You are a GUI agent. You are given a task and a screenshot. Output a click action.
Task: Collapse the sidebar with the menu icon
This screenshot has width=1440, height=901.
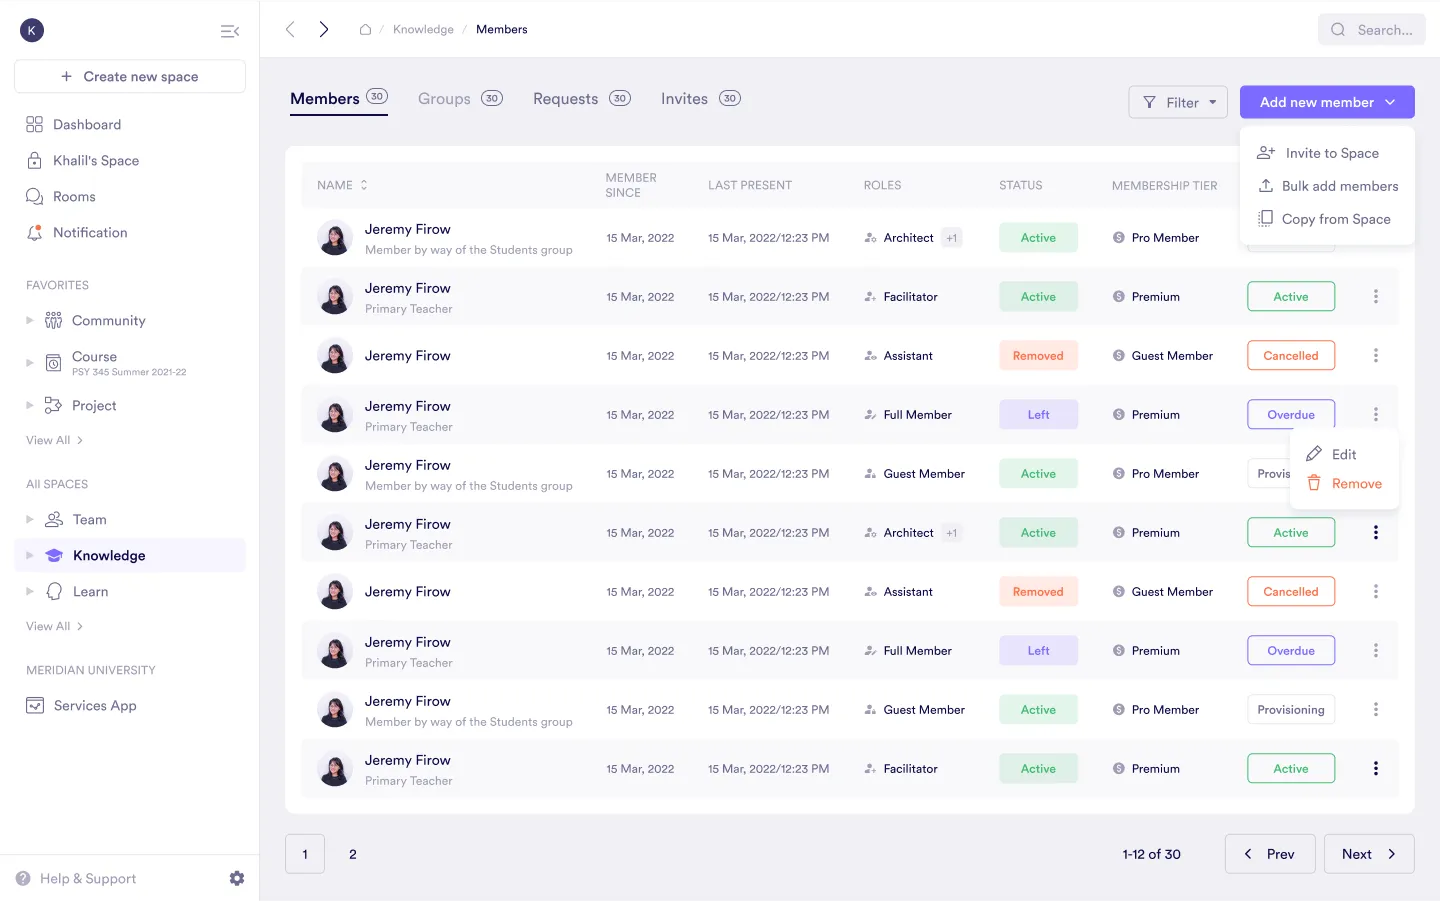coord(229,31)
